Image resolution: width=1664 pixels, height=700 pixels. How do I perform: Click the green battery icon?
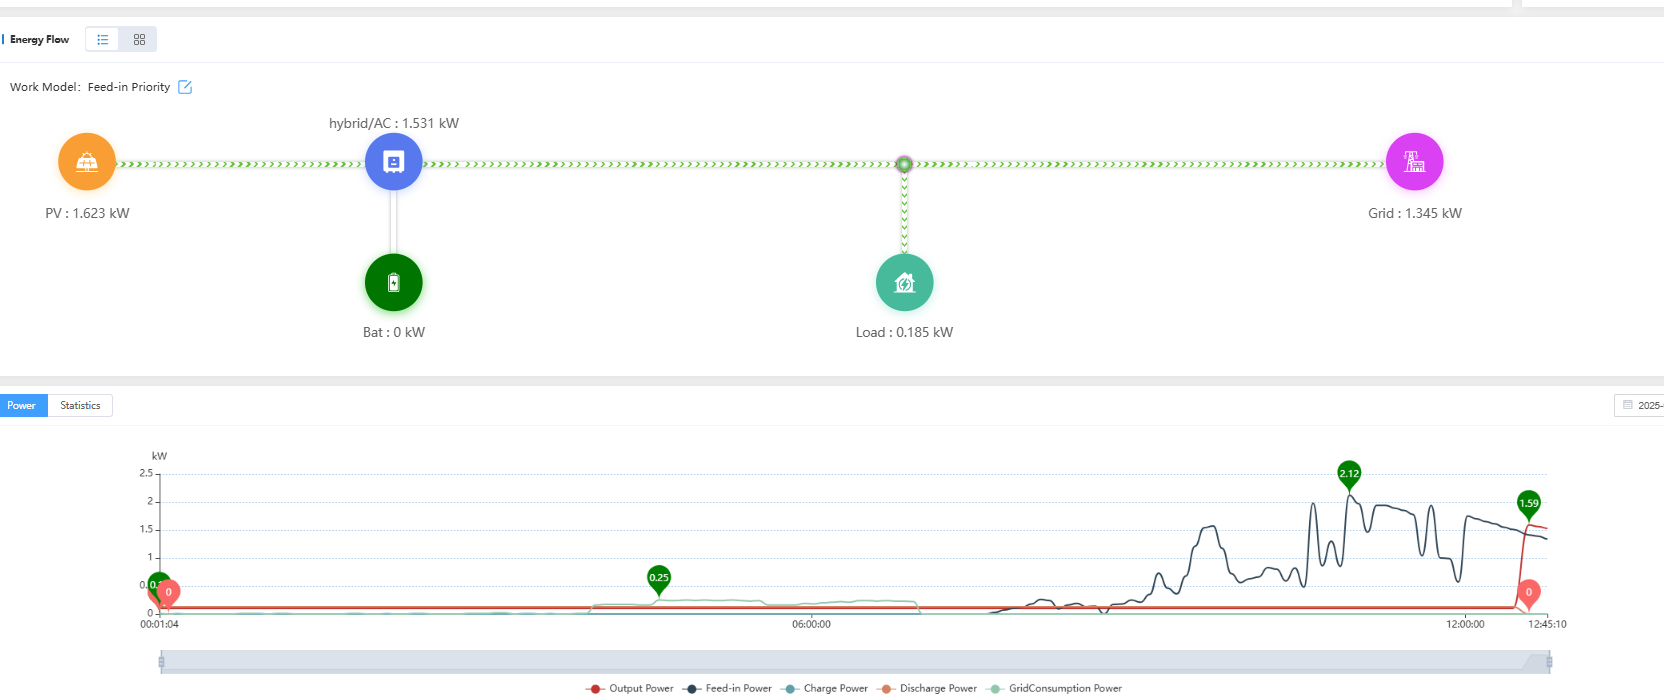393,283
